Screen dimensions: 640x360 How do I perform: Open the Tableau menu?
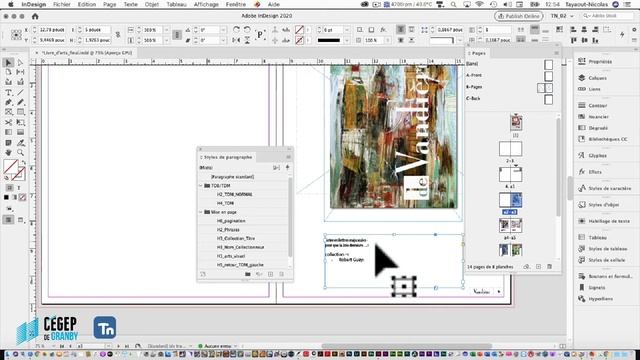tap(176, 4)
